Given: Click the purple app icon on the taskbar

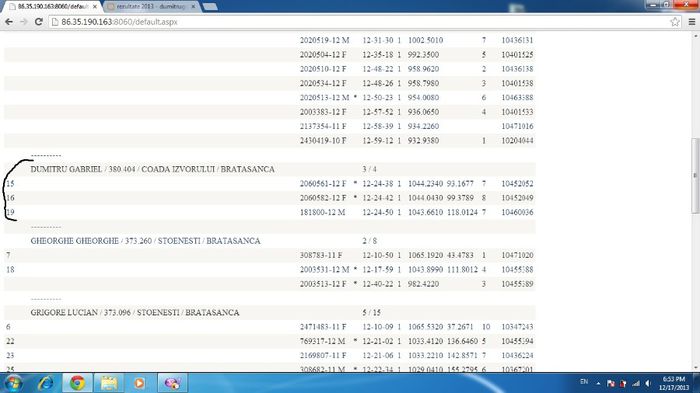Looking at the screenshot, I should tap(172, 383).
